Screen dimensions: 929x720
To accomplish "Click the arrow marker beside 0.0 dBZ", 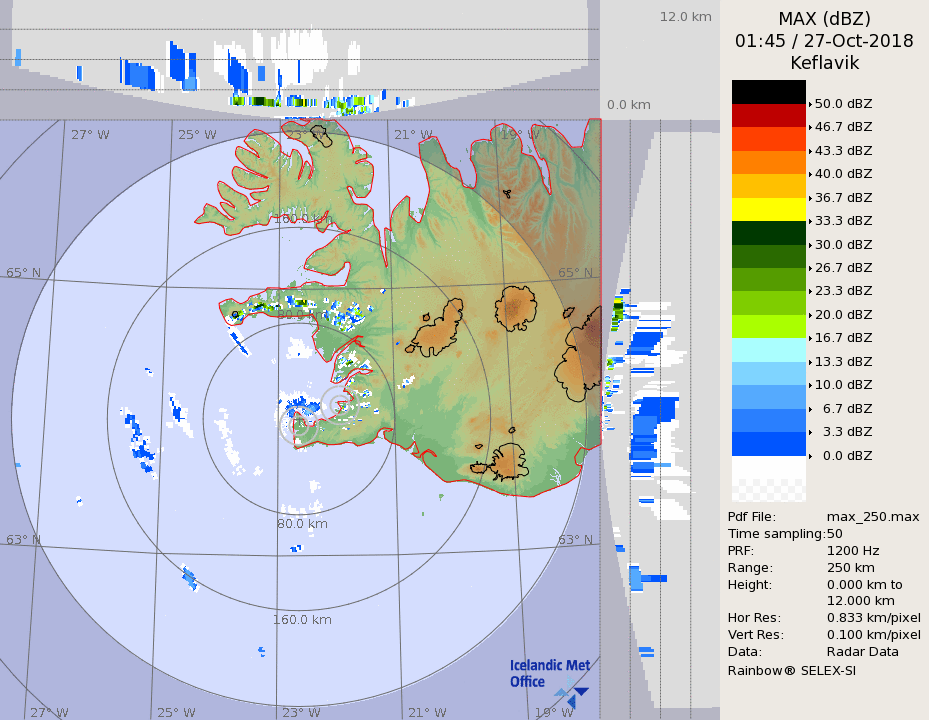I will click(x=810, y=456).
